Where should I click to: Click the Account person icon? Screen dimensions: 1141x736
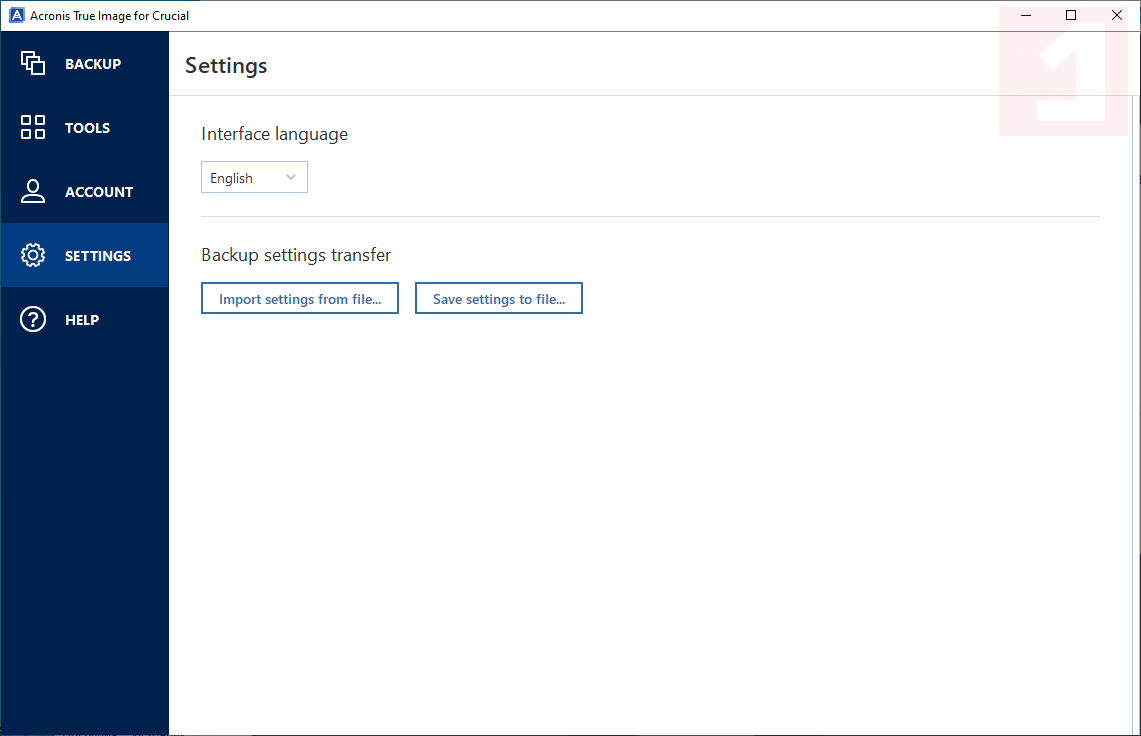point(33,192)
